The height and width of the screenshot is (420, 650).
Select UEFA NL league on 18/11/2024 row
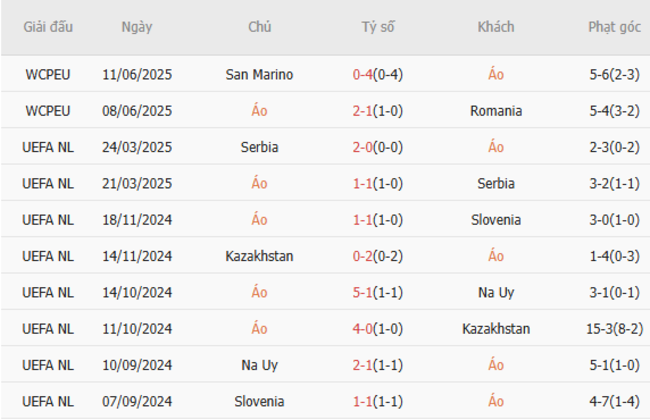click(x=48, y=220)
